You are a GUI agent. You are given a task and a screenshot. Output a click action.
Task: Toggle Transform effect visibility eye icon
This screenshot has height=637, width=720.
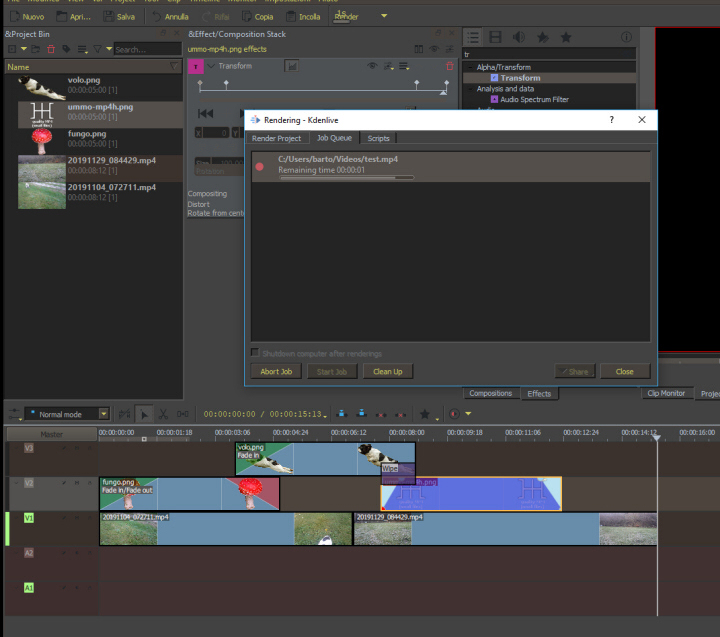coord(372,66)
